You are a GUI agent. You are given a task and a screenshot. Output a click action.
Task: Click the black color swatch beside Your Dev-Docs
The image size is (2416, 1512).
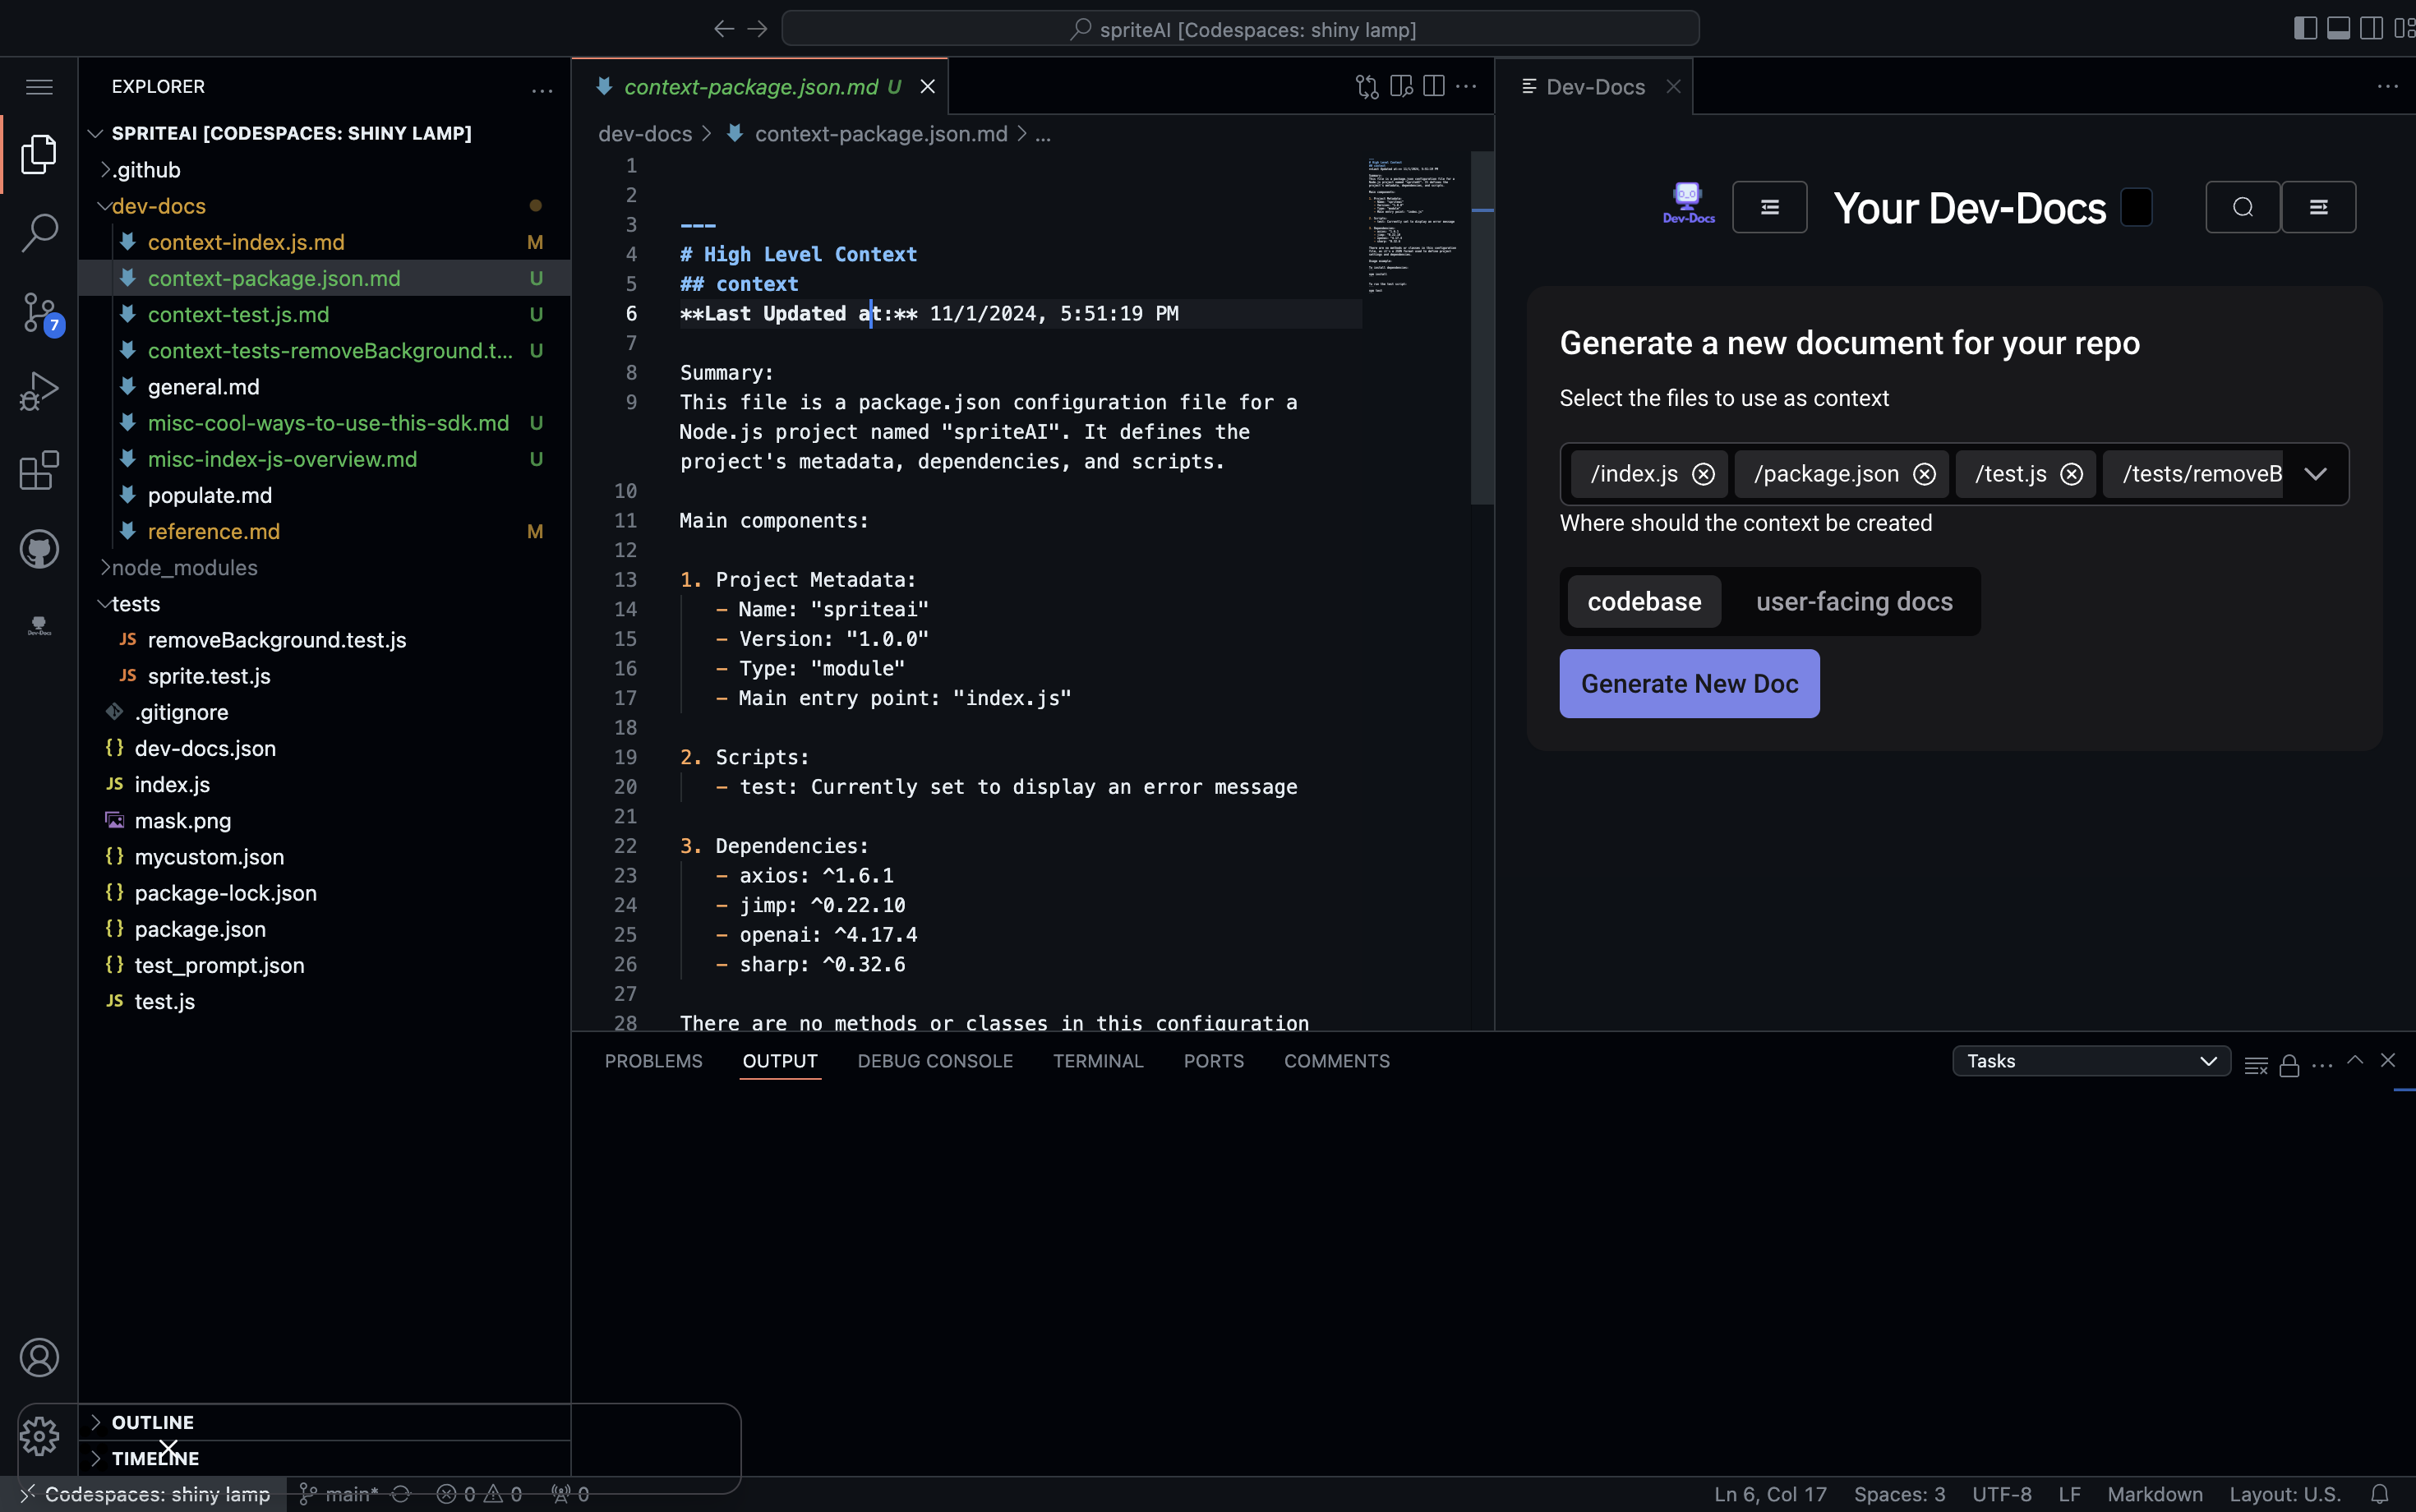(x=2136, y=207)
